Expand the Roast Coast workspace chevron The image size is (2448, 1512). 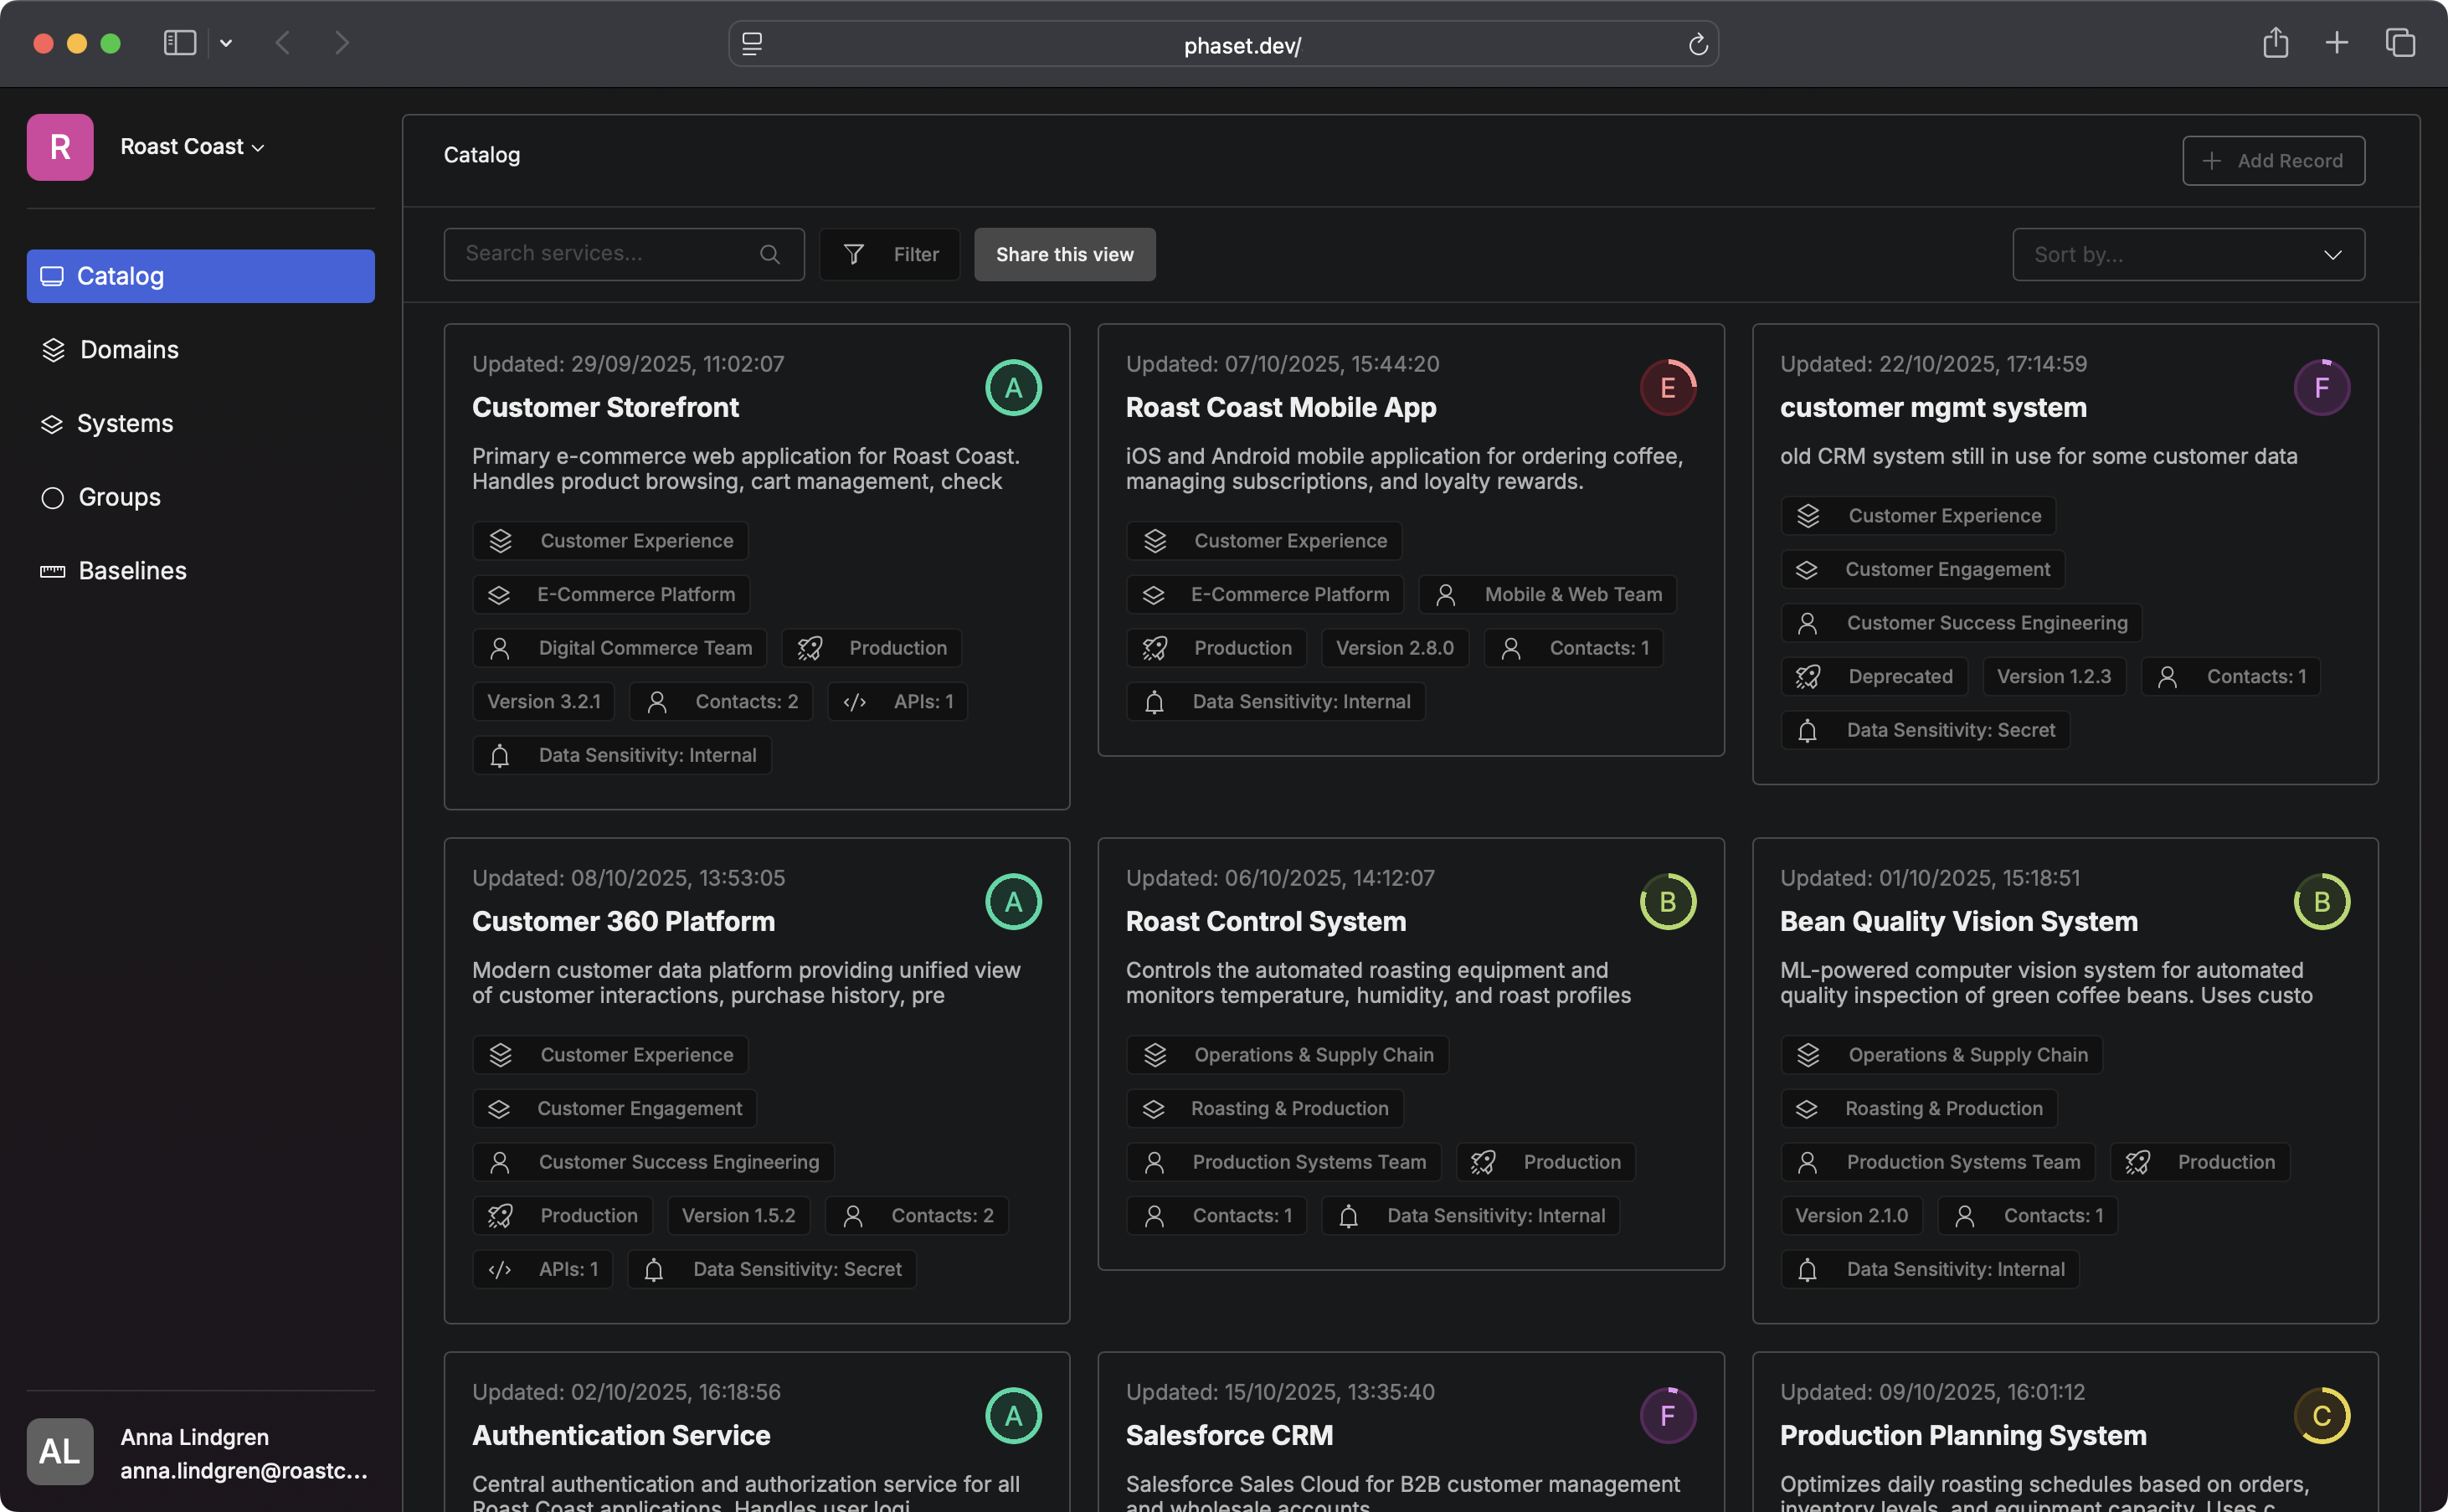point(258,146)
